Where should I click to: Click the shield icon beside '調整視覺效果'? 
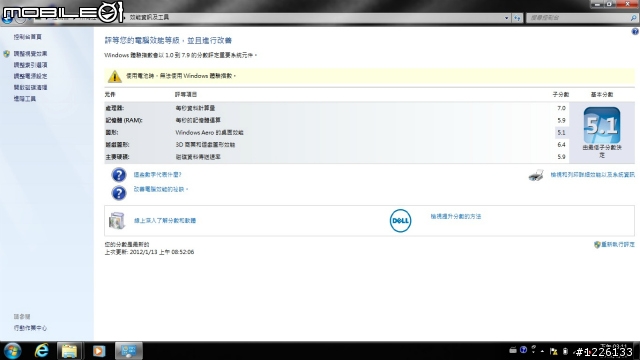tap(7, 54)
